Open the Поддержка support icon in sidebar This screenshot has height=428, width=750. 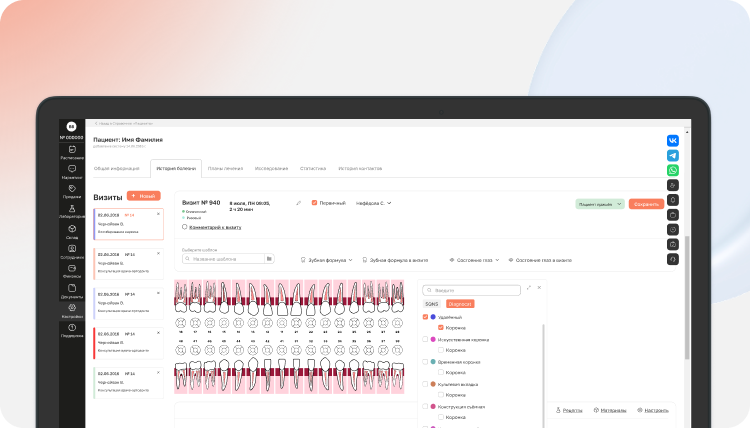pos(72,328)
